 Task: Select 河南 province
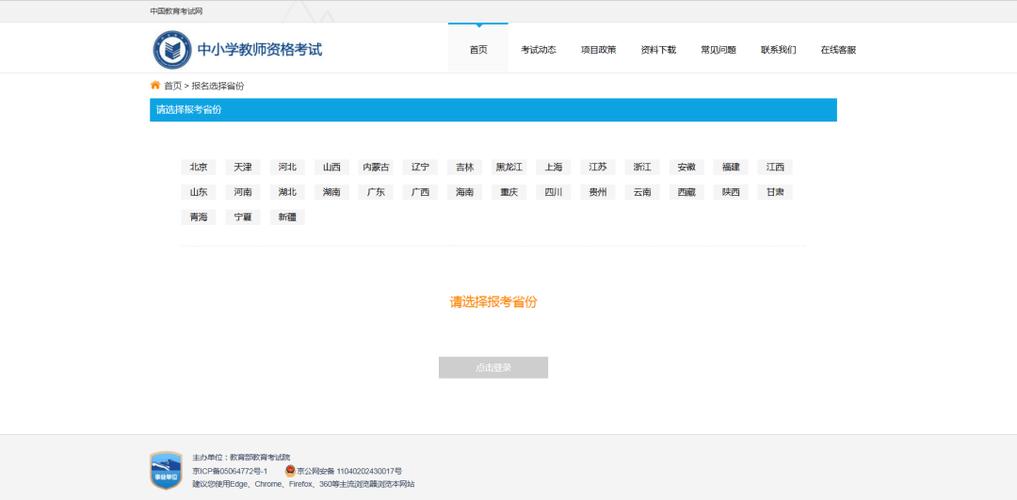click(243, 192)
